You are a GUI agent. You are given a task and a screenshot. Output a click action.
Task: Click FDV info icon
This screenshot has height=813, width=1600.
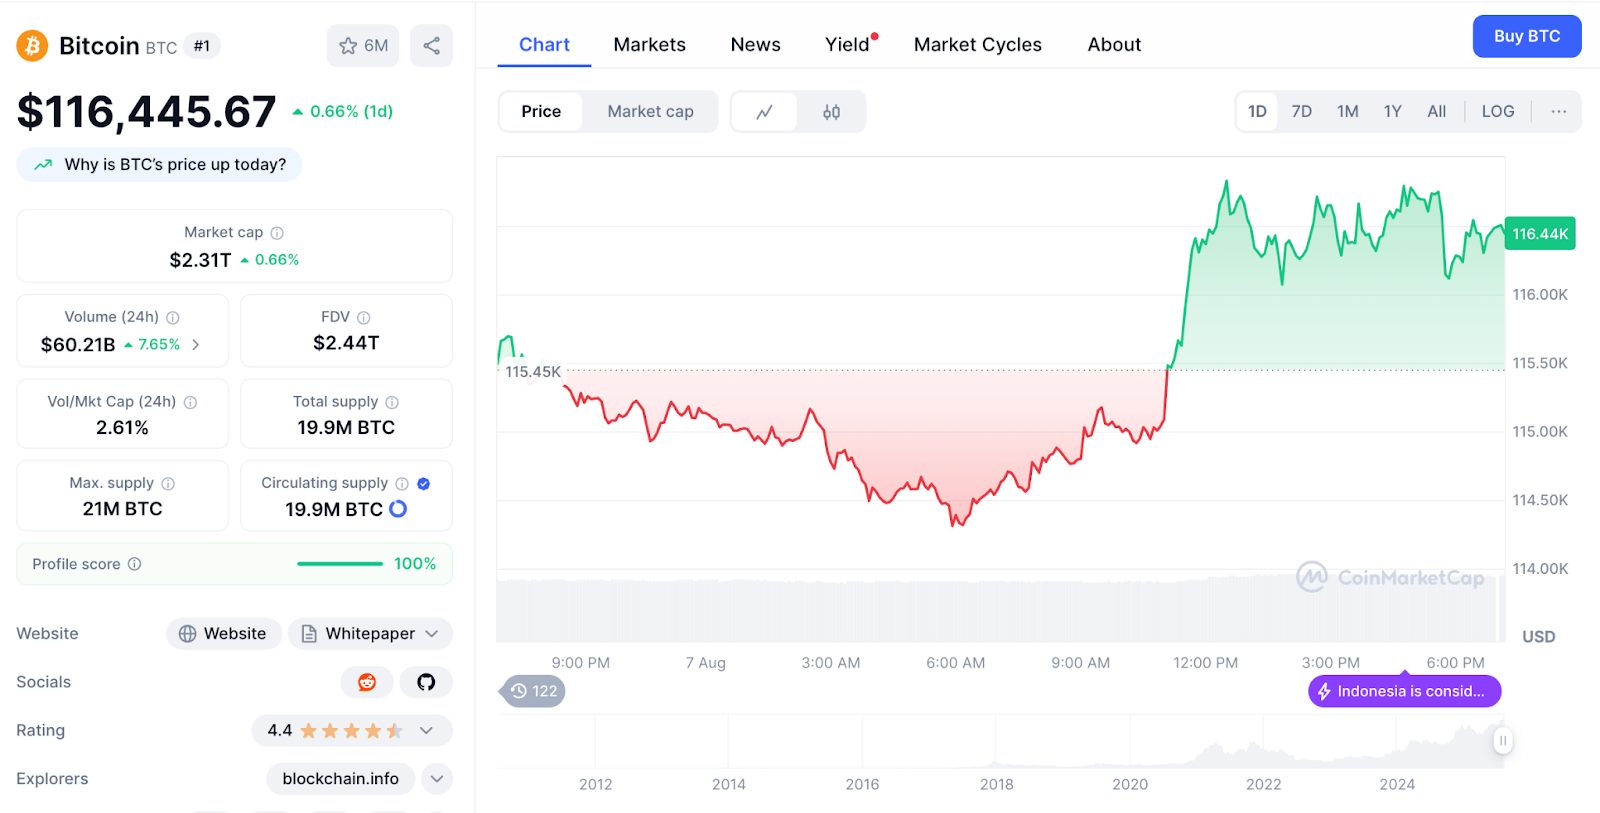364,318
